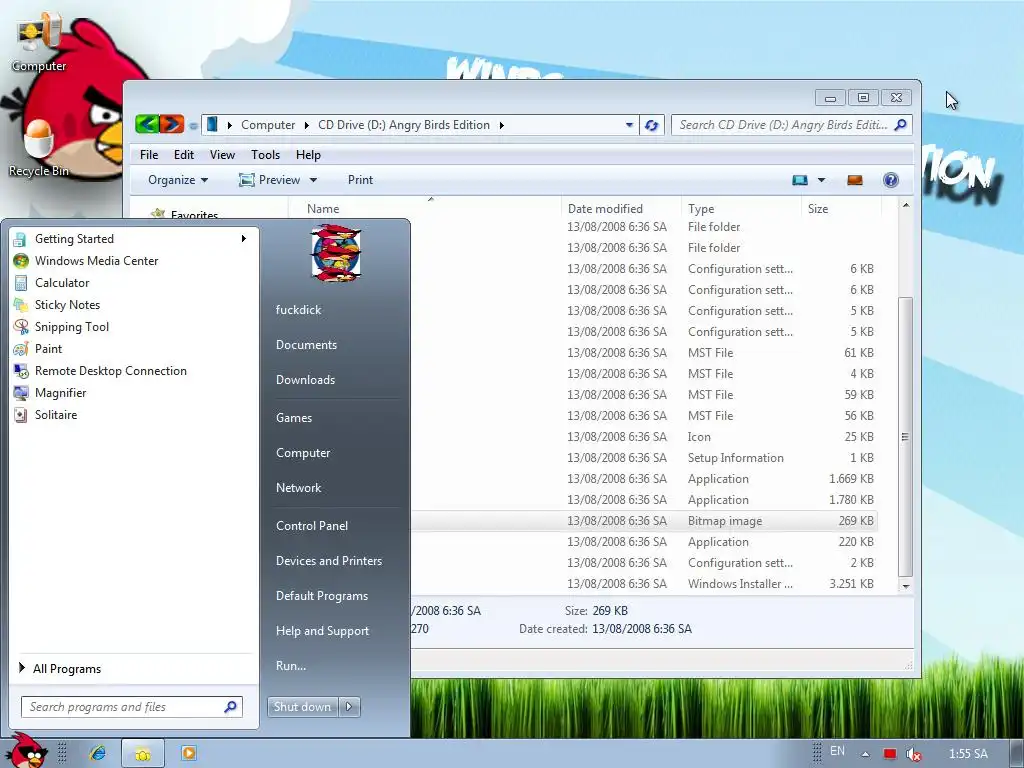
Task: Toggle the preview pane icon
Action: [x=854, y=180]
